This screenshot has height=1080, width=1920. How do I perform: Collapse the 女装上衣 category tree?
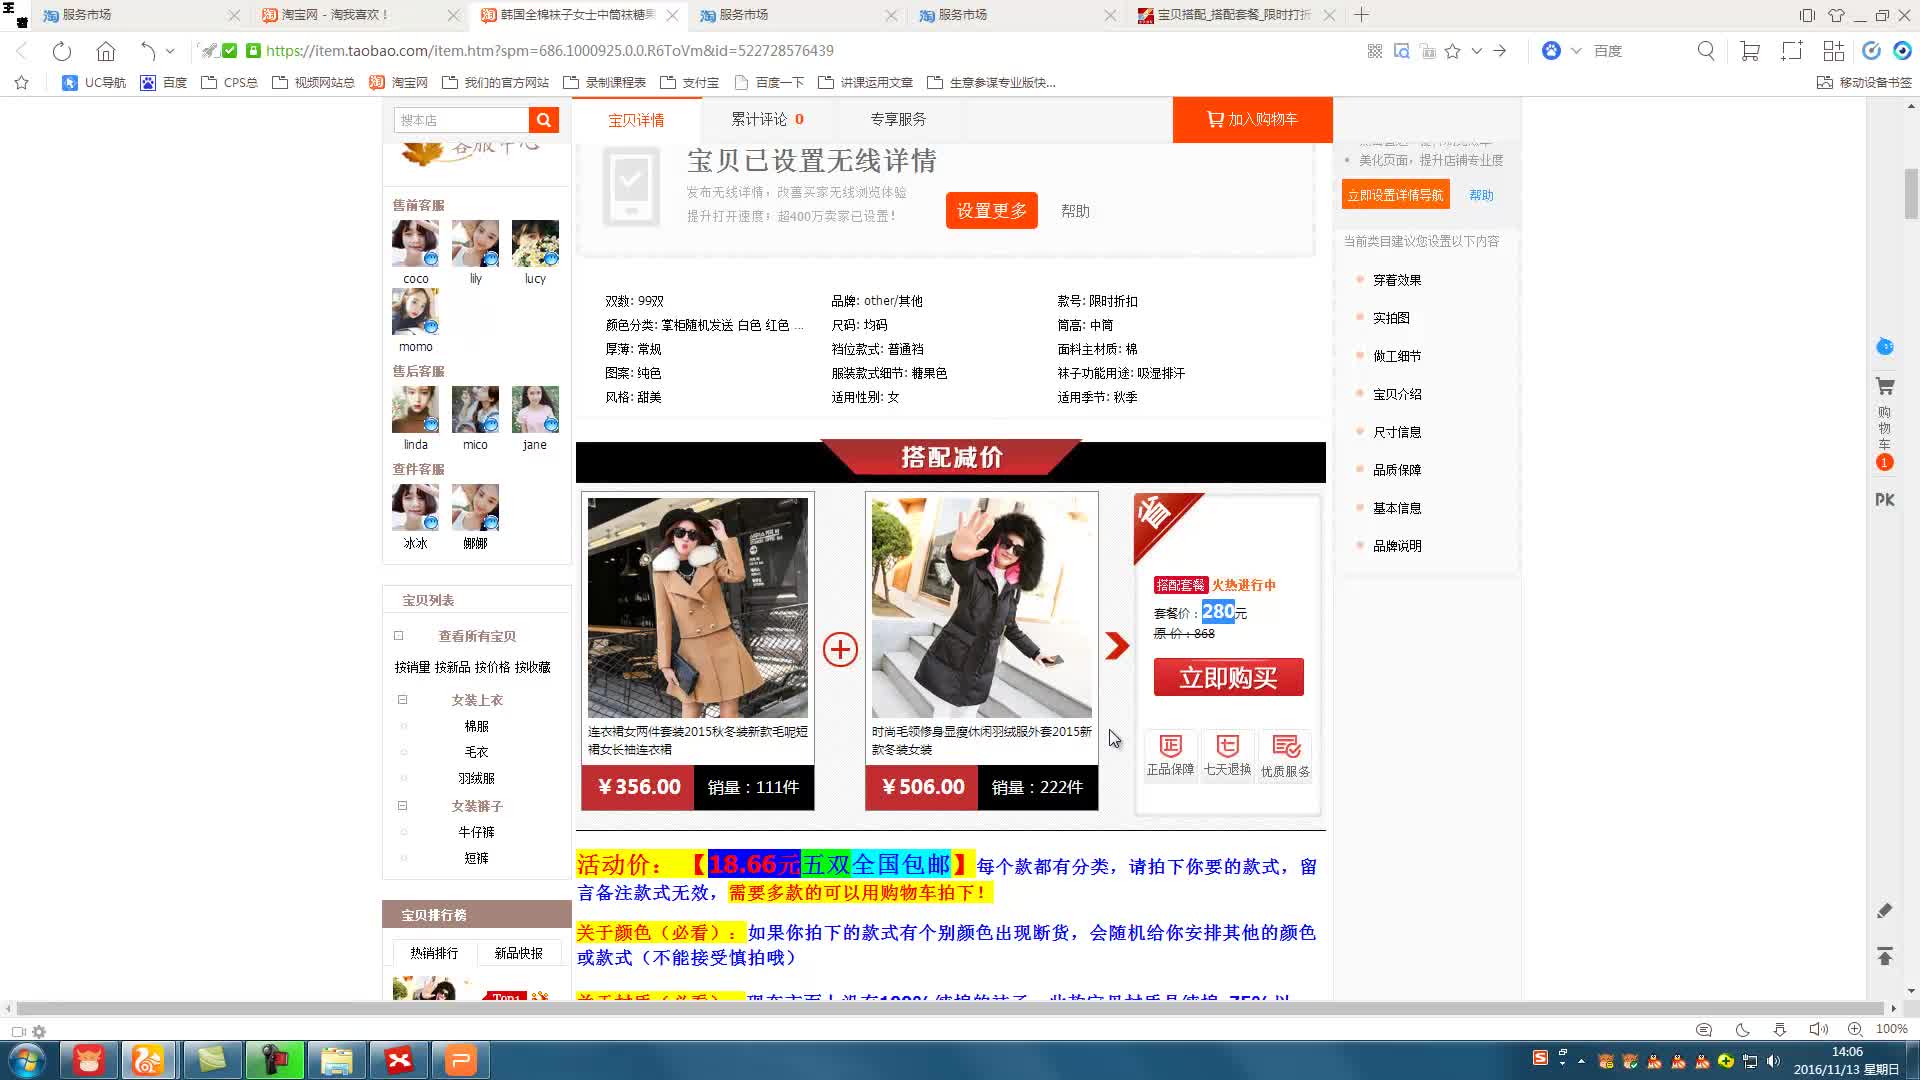[x=403, y=700]
